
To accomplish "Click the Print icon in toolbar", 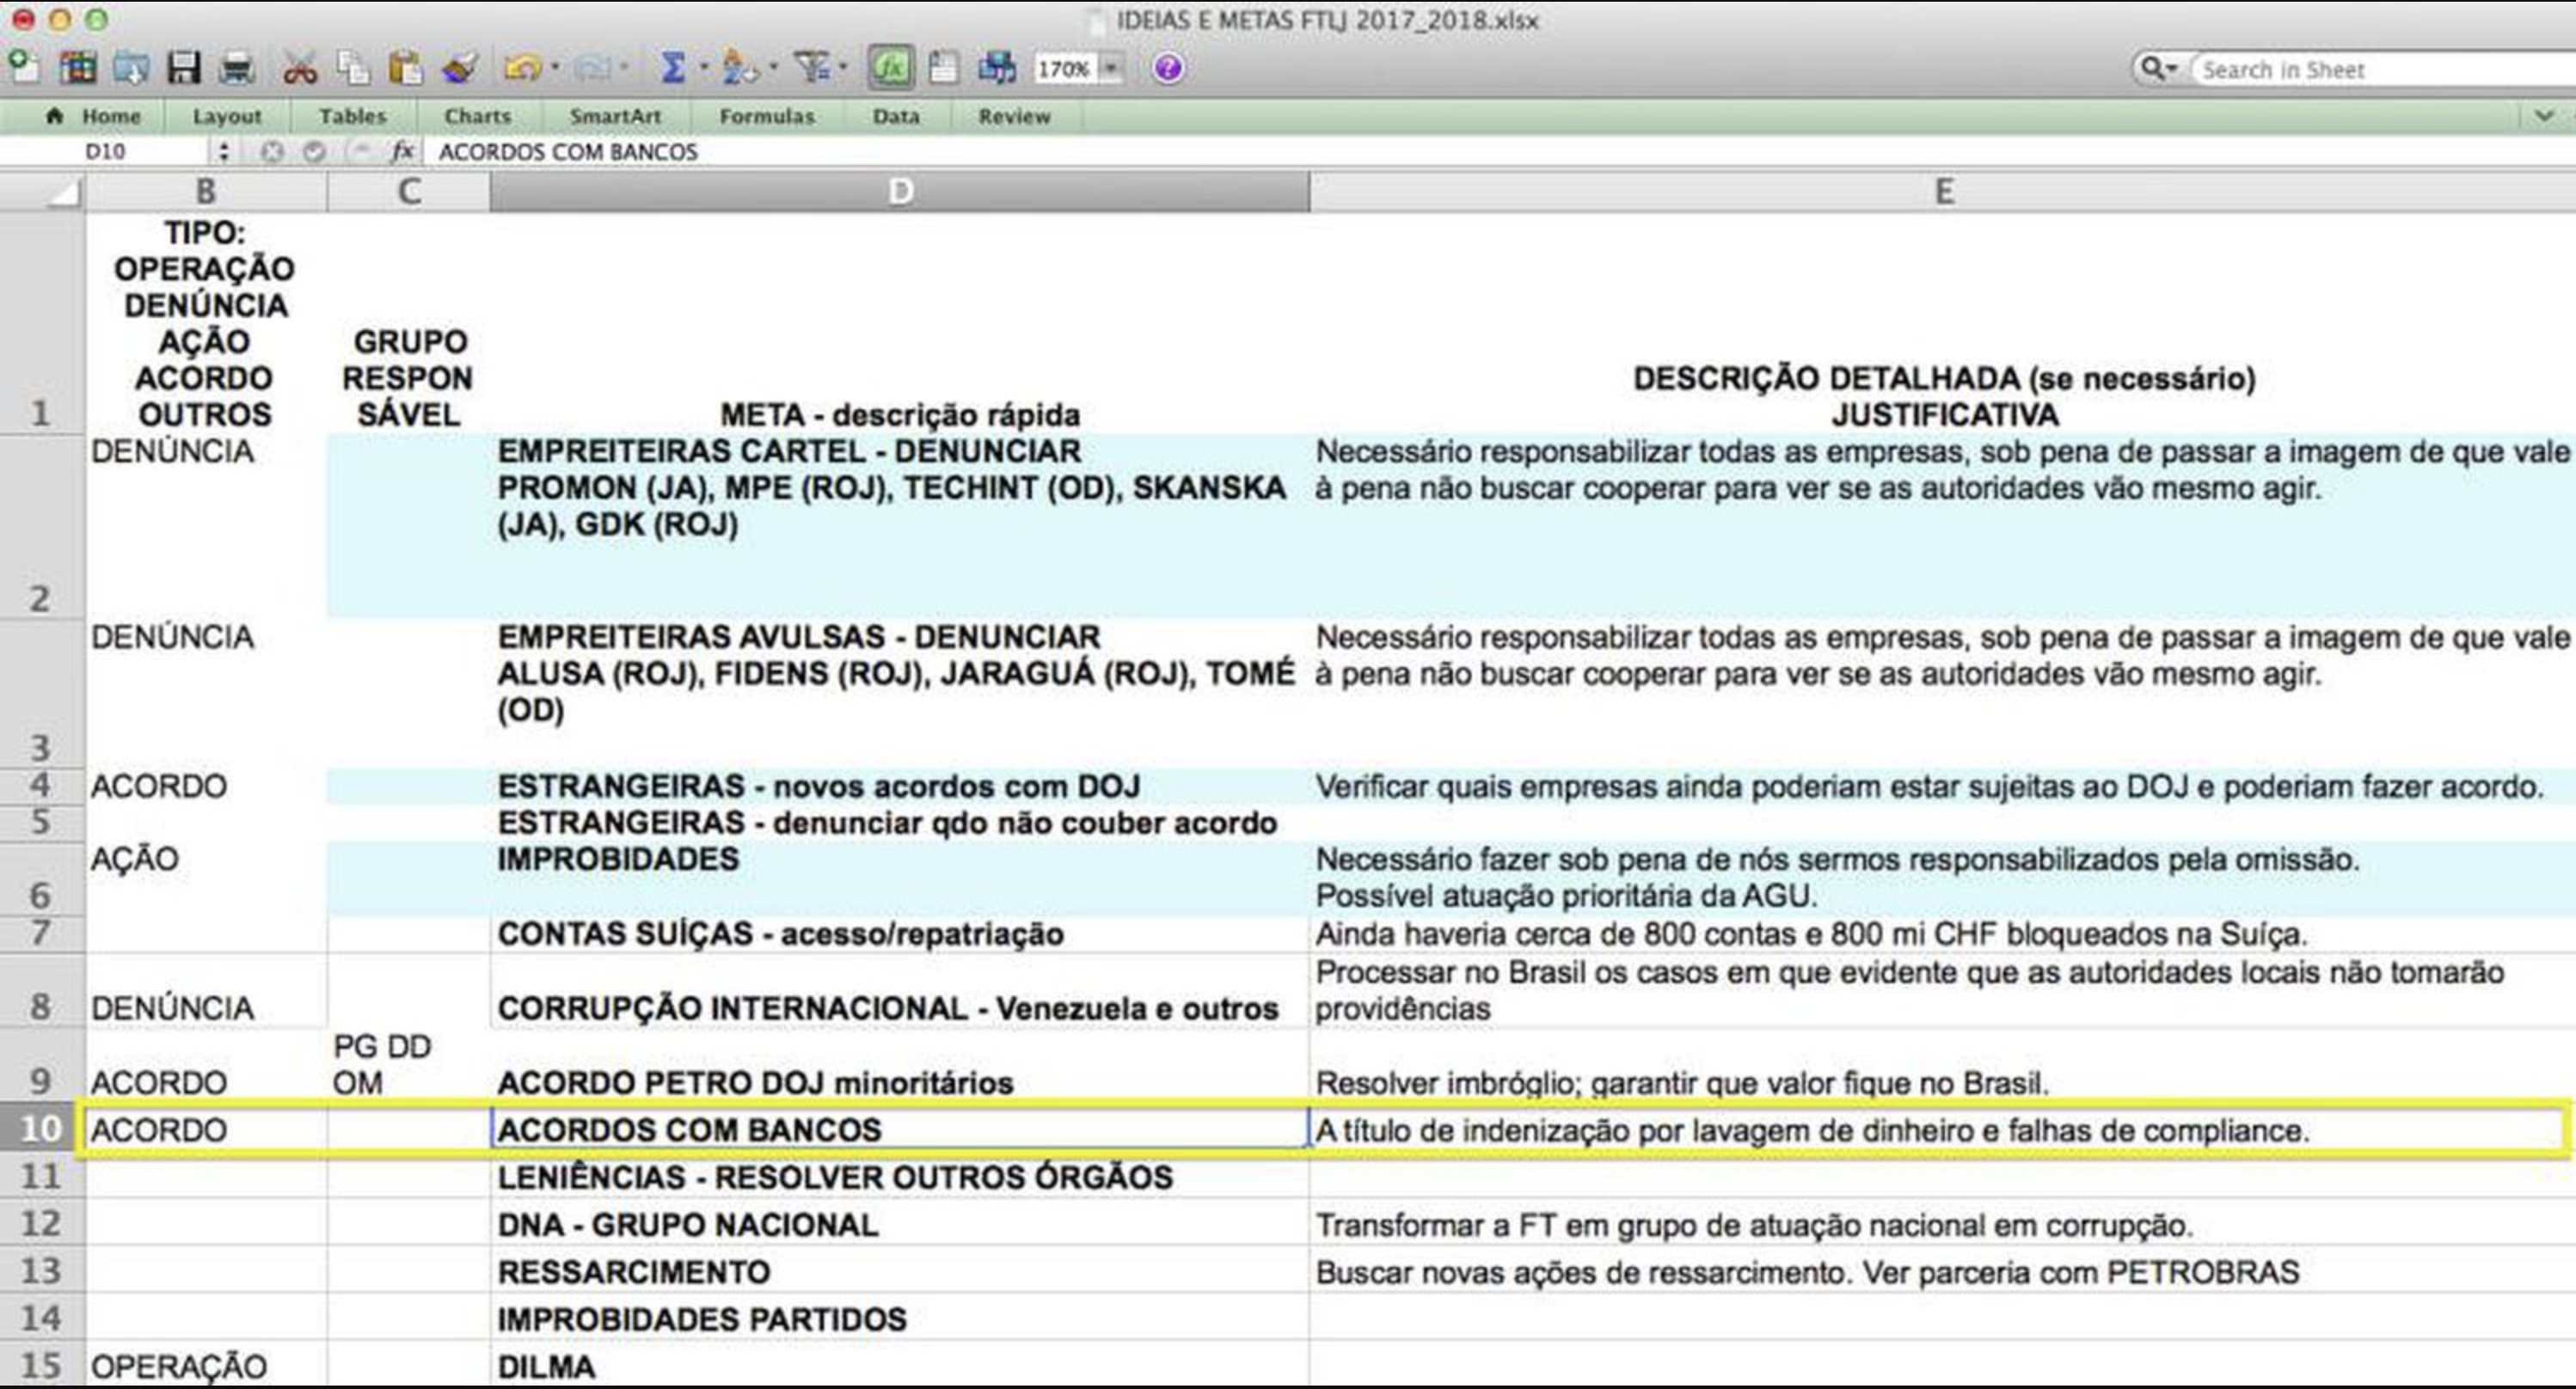I will click(237, 68).
